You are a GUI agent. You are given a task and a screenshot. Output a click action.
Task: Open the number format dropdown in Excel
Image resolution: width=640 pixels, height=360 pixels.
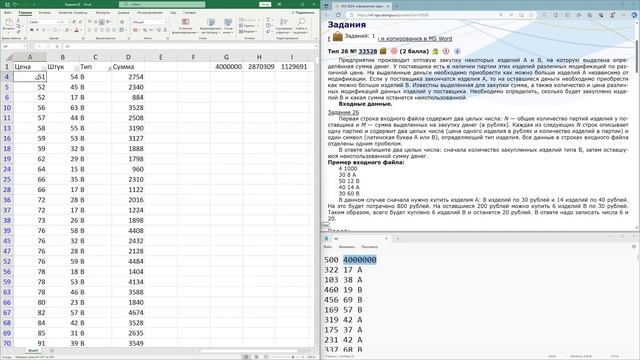[x=166, y=22]
